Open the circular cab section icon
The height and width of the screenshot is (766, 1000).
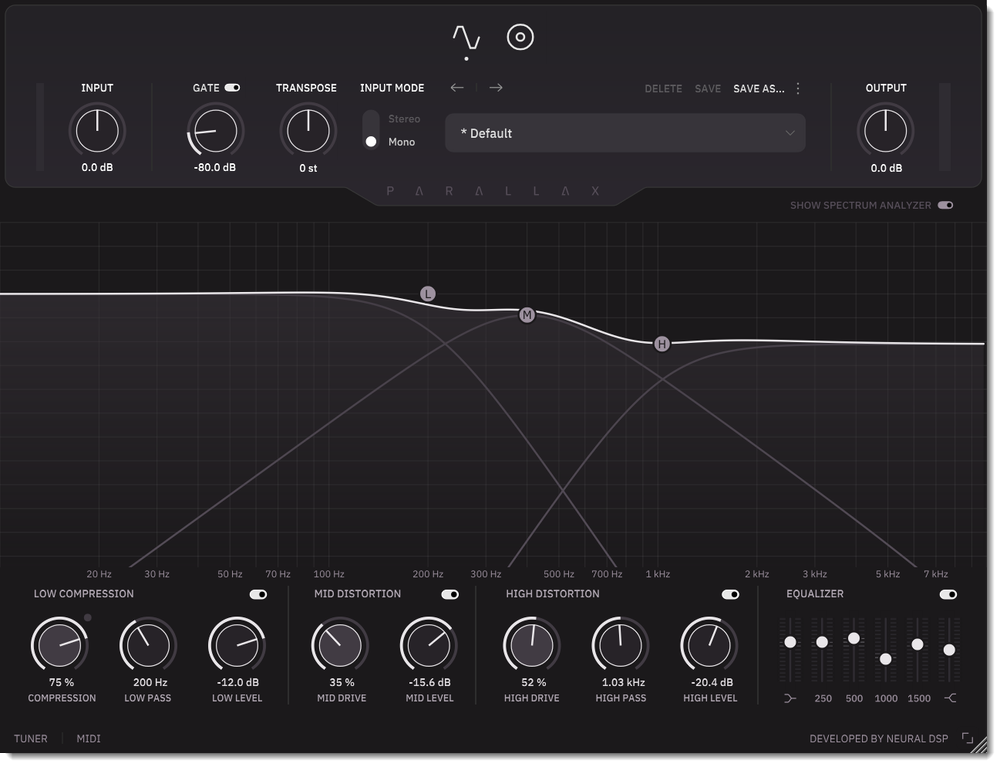pyautogui.click(x=520, y=37)
